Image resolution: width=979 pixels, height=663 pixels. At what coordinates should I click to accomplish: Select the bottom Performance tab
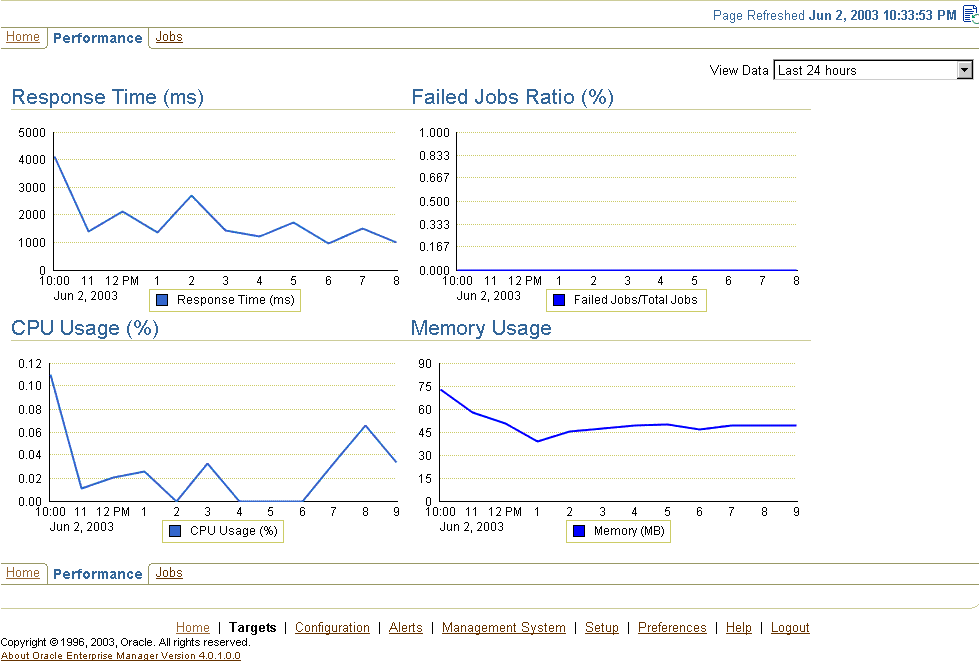[97, 574]
